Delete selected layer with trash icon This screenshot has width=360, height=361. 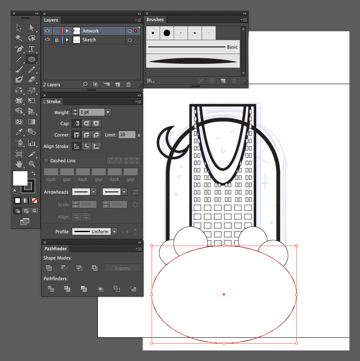click(128, 85)
